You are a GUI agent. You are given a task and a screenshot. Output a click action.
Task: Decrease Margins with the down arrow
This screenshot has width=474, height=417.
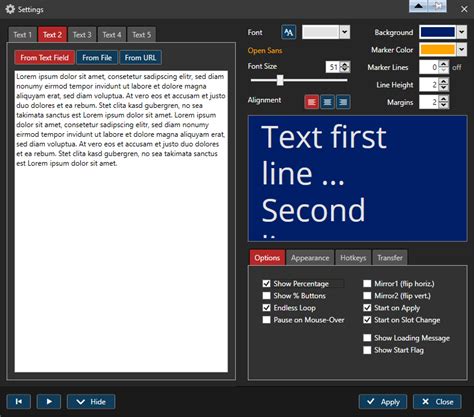tap(443, 105)
